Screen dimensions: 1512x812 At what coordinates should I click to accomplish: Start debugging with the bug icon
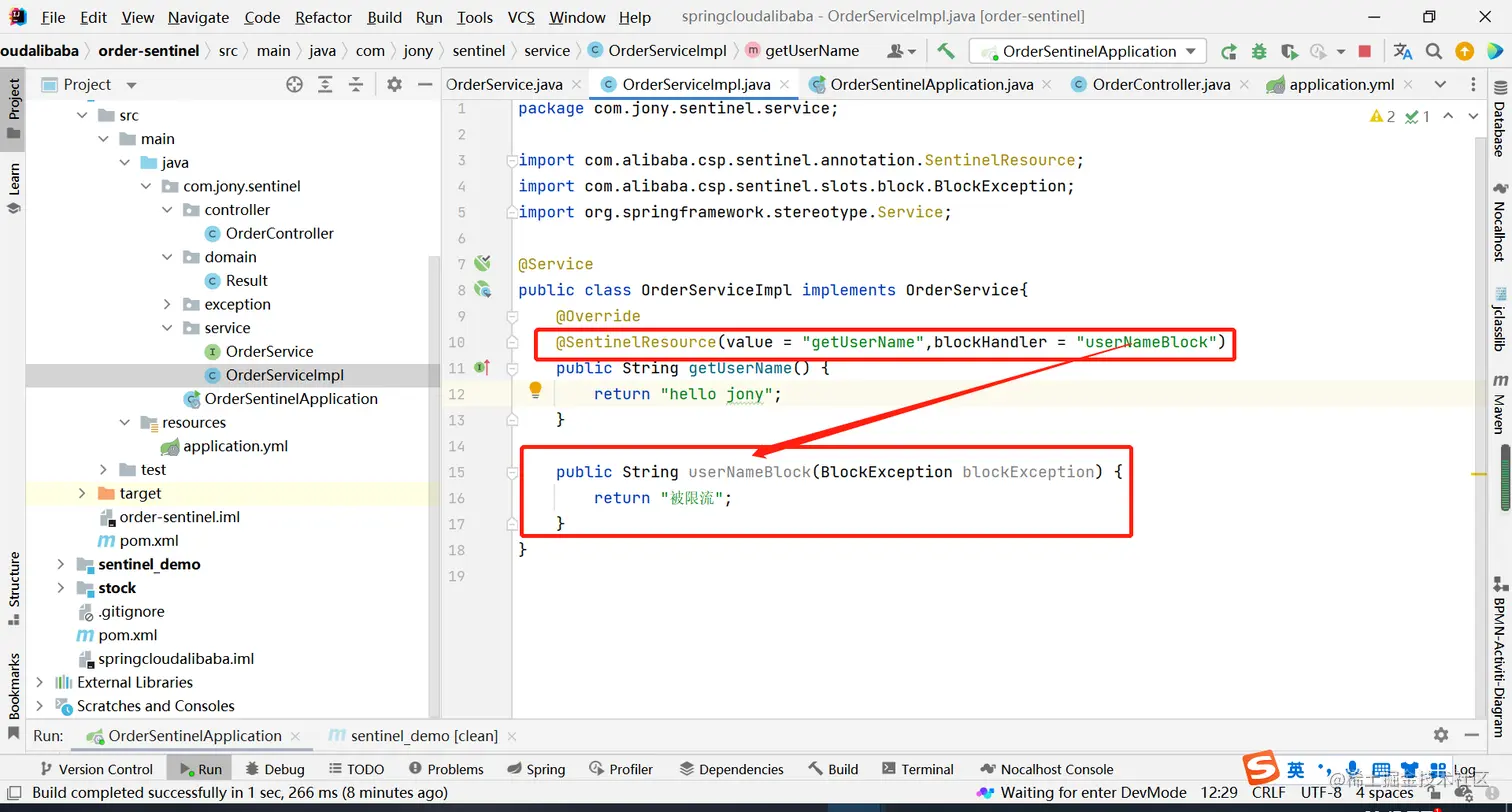[x=1259, y=51]
